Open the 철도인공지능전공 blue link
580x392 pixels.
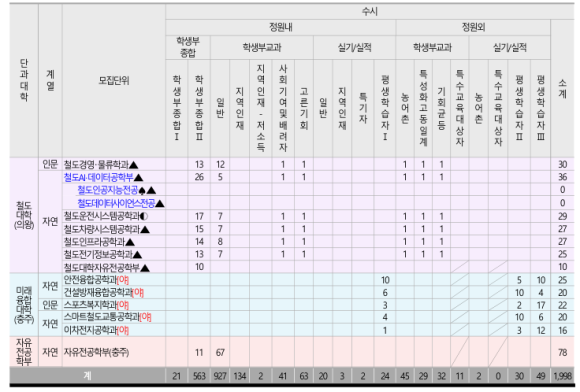click(107, 190)
